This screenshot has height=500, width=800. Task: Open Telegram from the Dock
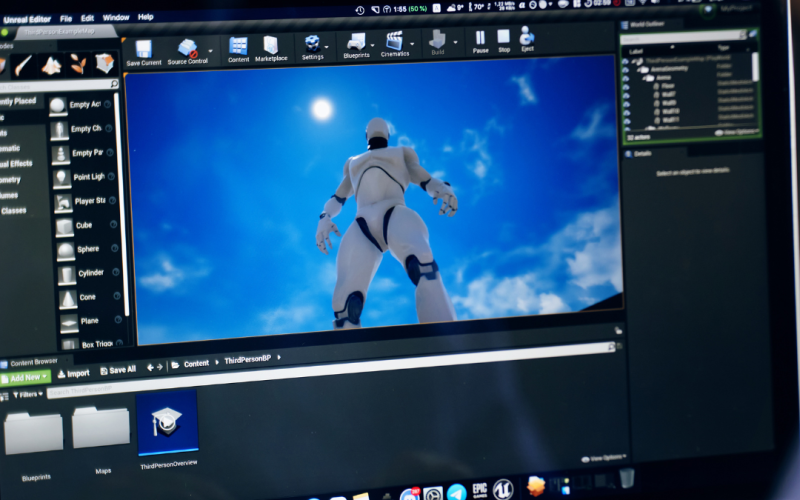point(457,493)
